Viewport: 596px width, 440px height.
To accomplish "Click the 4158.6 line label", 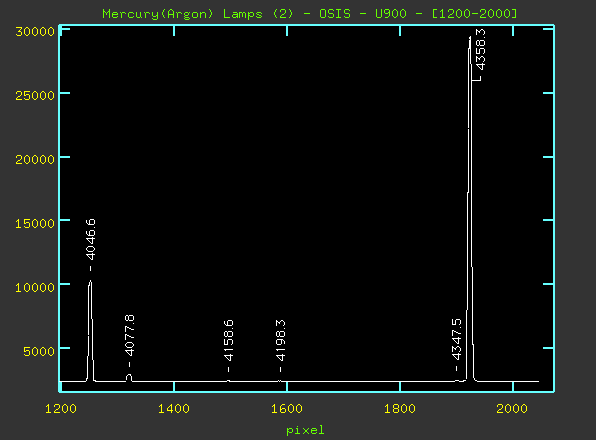I will 228,340.
